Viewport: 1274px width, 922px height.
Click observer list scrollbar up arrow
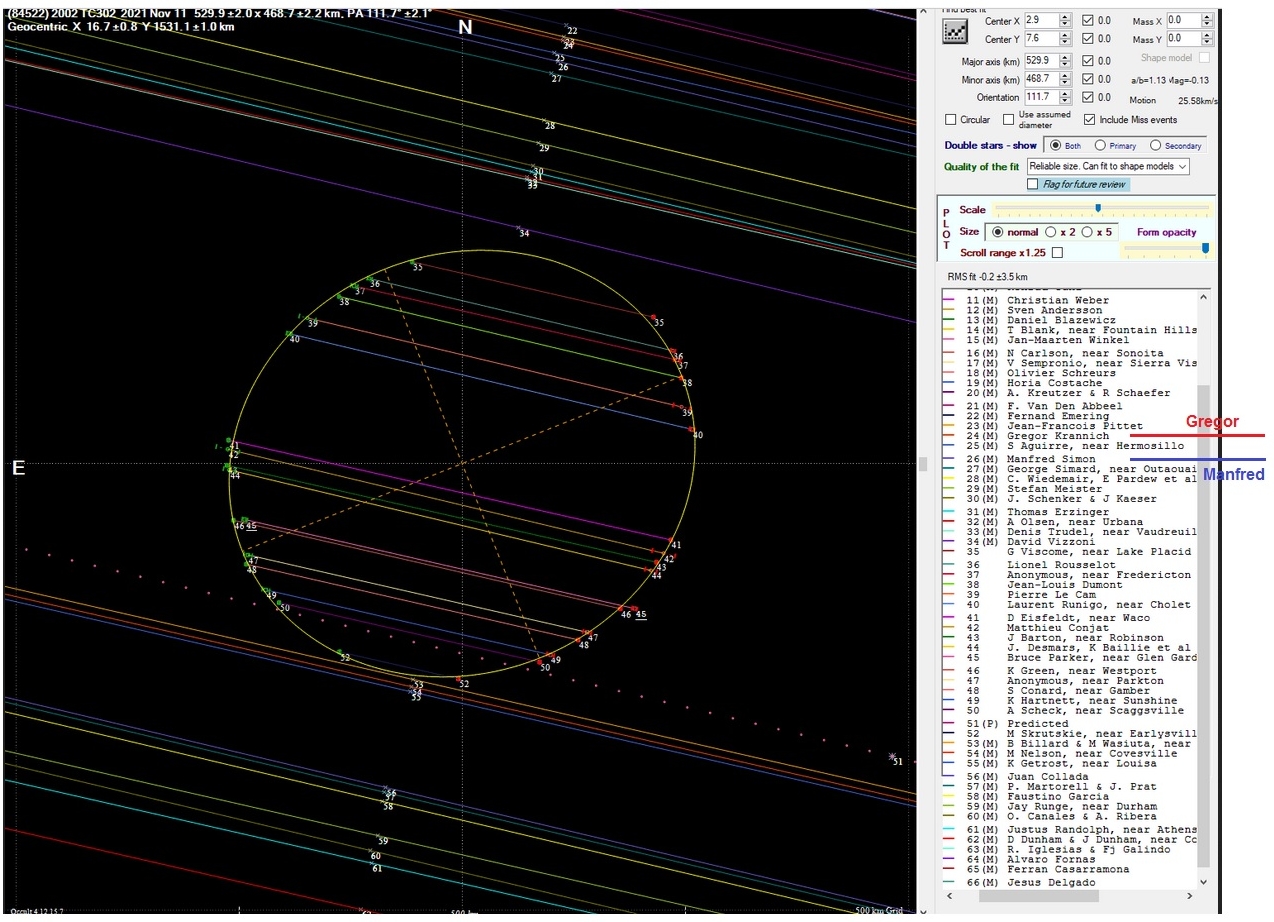pos(1204,296)
